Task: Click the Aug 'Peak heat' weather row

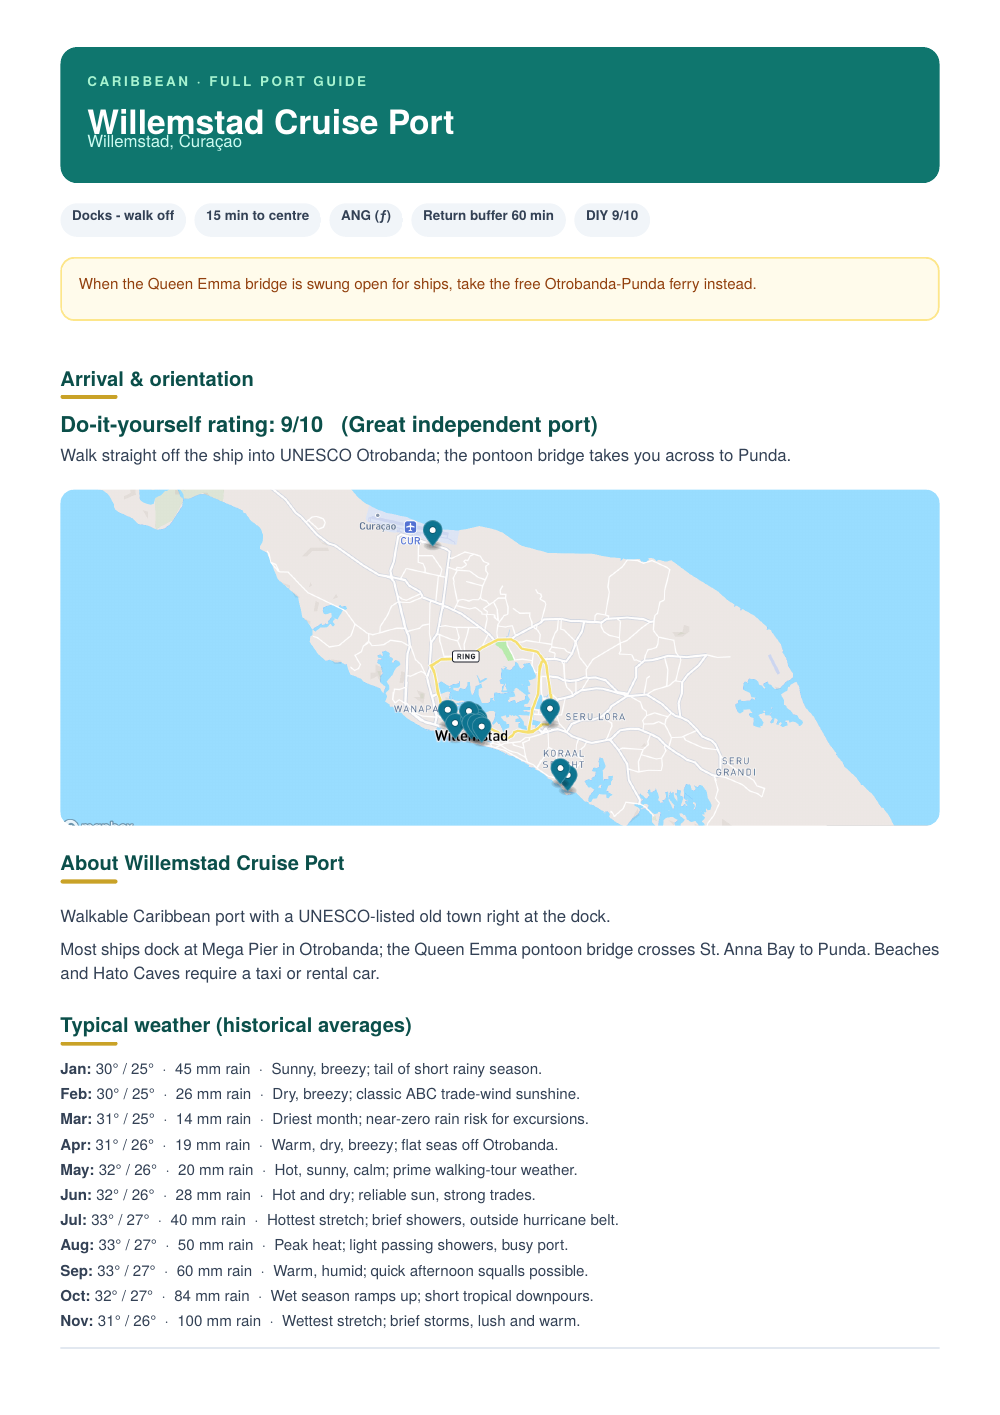Action: [x=314, y=1245]
